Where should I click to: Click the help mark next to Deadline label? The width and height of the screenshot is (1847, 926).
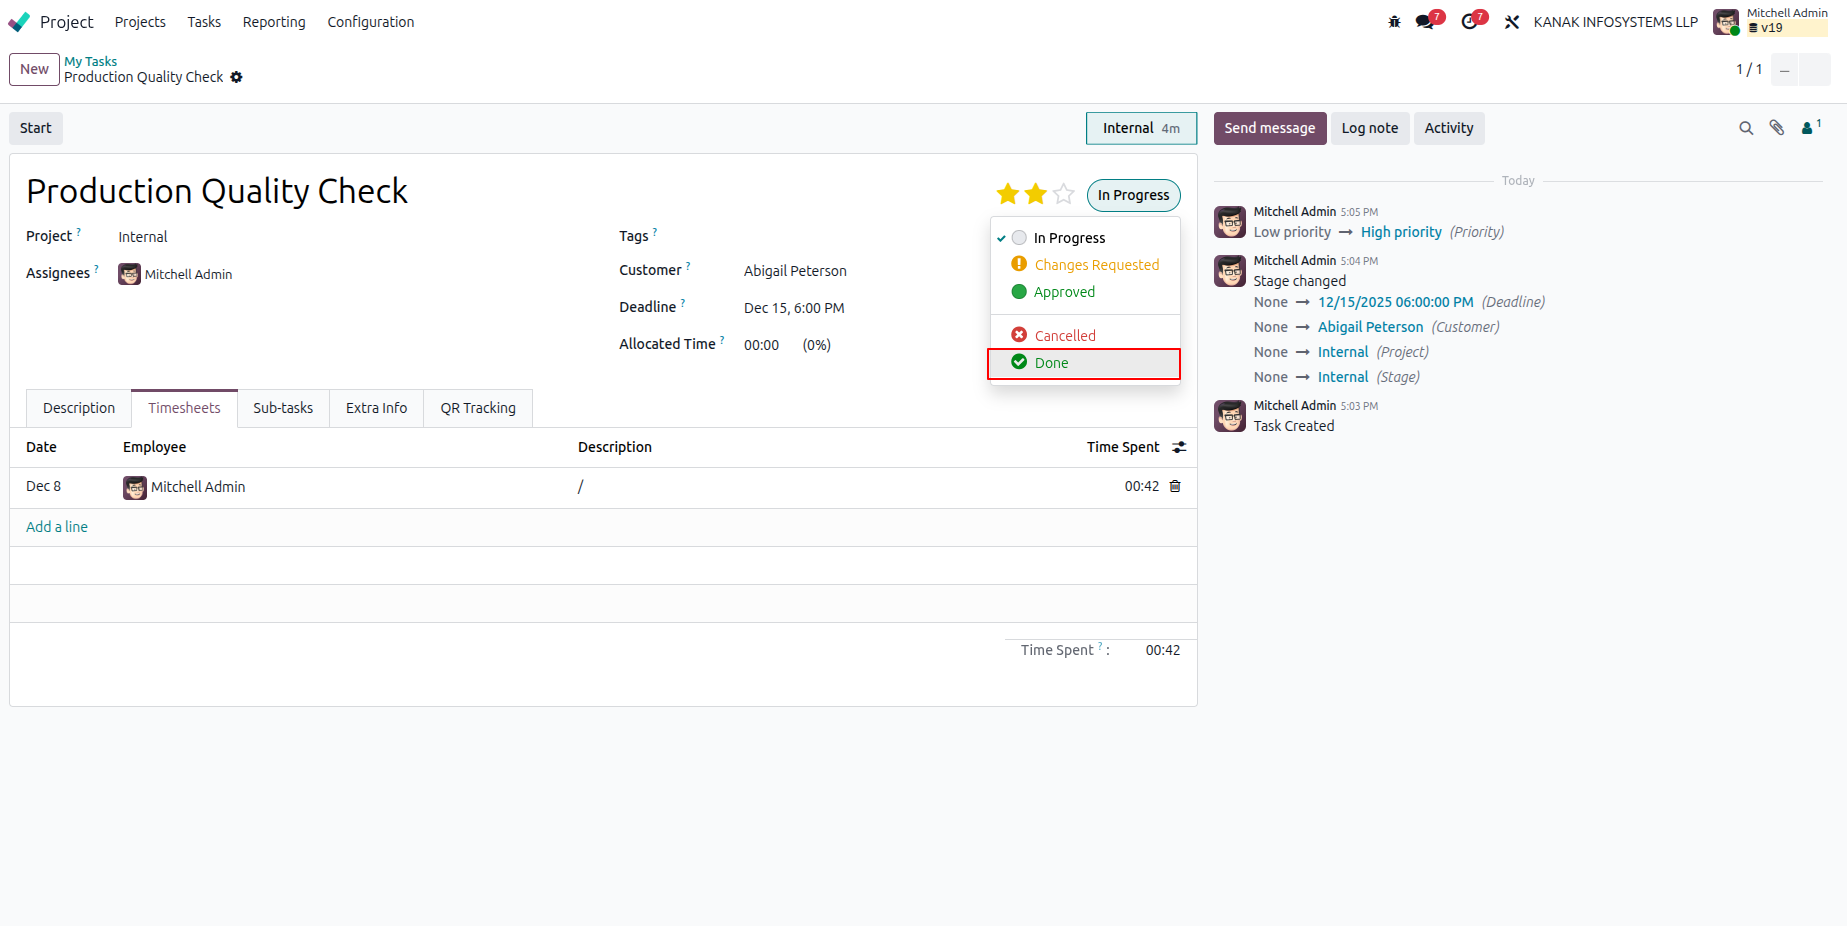click(683, 303)
